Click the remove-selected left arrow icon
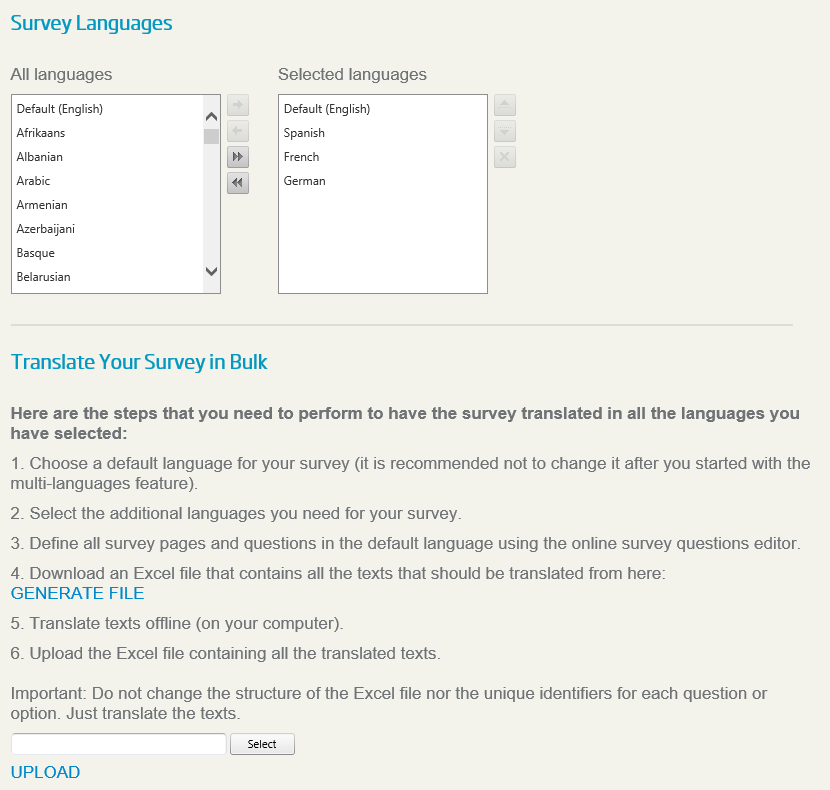Image resolution: width=830 pixels, height=790 pixels. click(x=238, y=131)
